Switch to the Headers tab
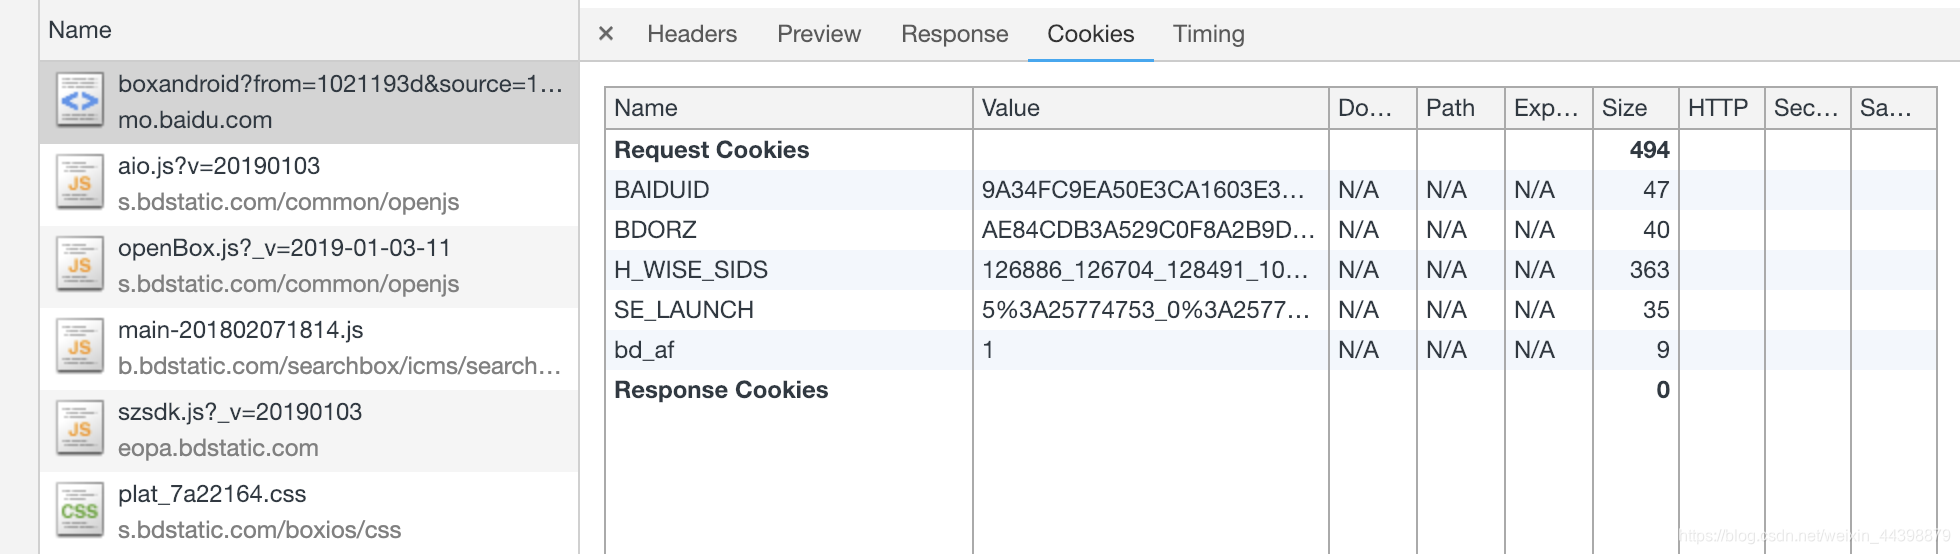Screen dimensions: 1960x554 (x=692, y=34)
